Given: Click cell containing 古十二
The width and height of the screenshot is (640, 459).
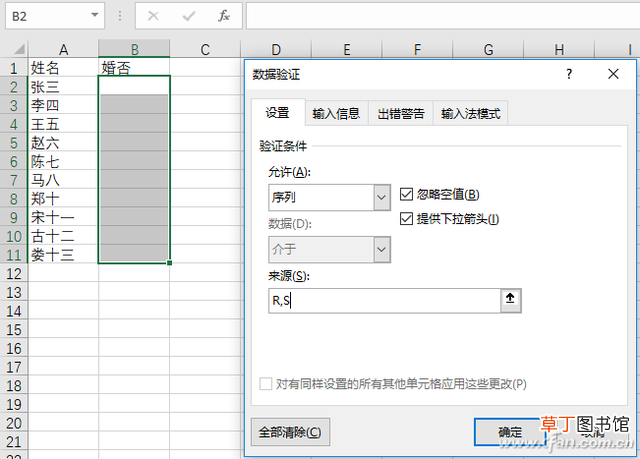Looking at the screenshot, I should click(63, 236).
